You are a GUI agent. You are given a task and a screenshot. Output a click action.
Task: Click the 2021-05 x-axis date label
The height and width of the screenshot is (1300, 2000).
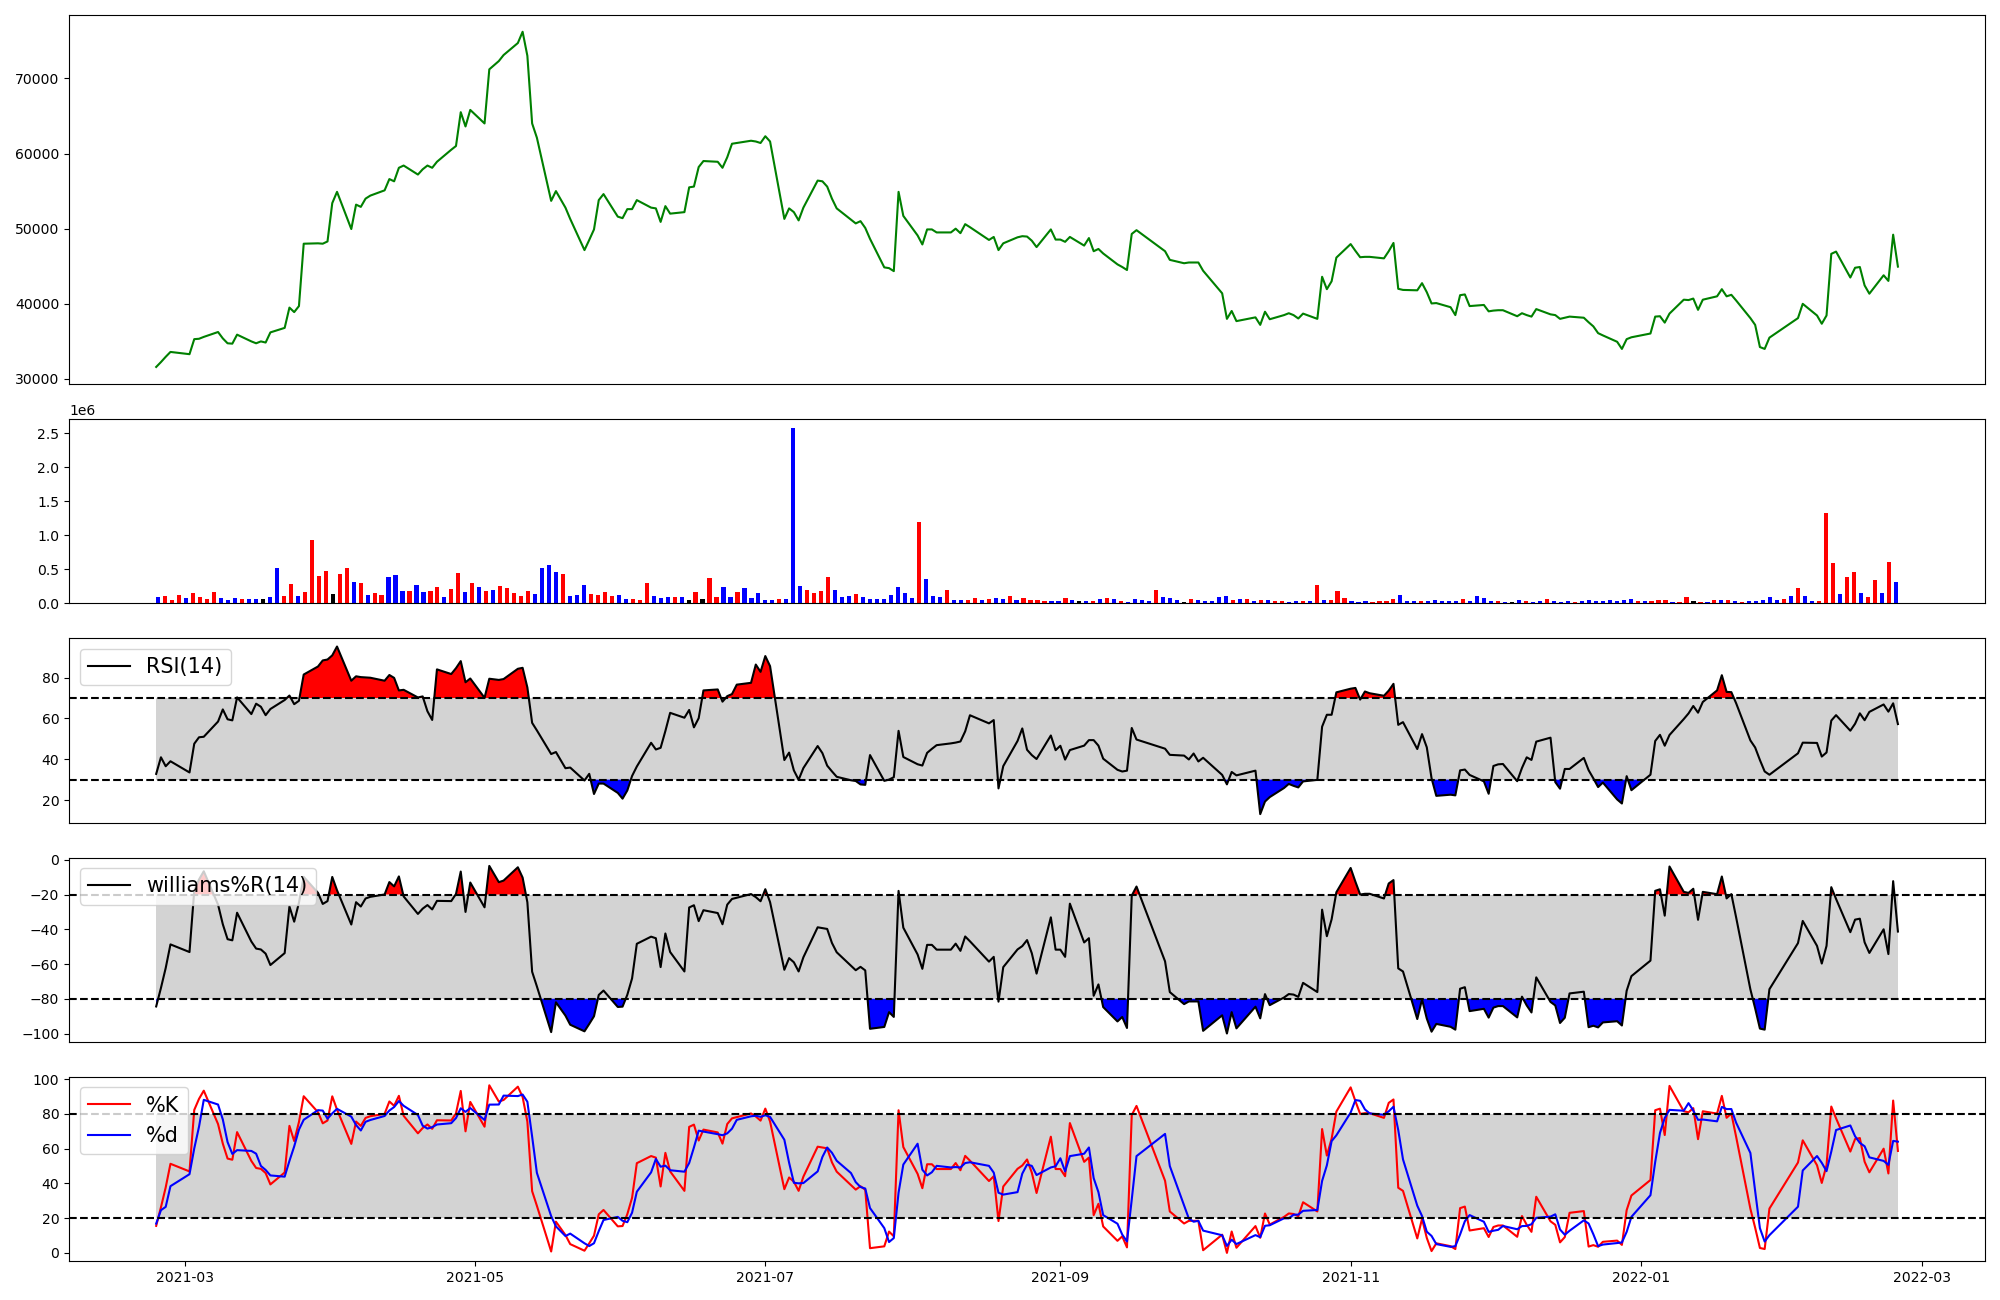point(475,1276)
